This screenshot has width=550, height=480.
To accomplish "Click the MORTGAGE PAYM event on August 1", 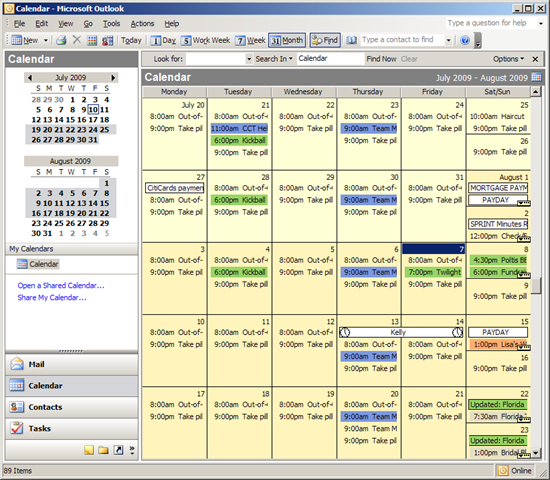I will (498, 188).
